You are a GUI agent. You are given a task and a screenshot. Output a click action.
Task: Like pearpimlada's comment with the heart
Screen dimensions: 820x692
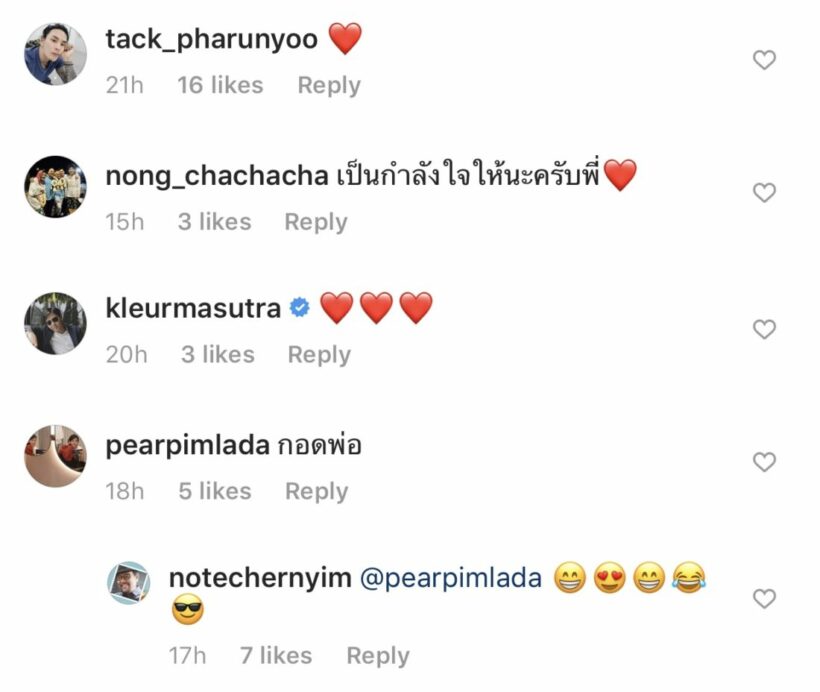pyautogui.click(x=764, y=462)
